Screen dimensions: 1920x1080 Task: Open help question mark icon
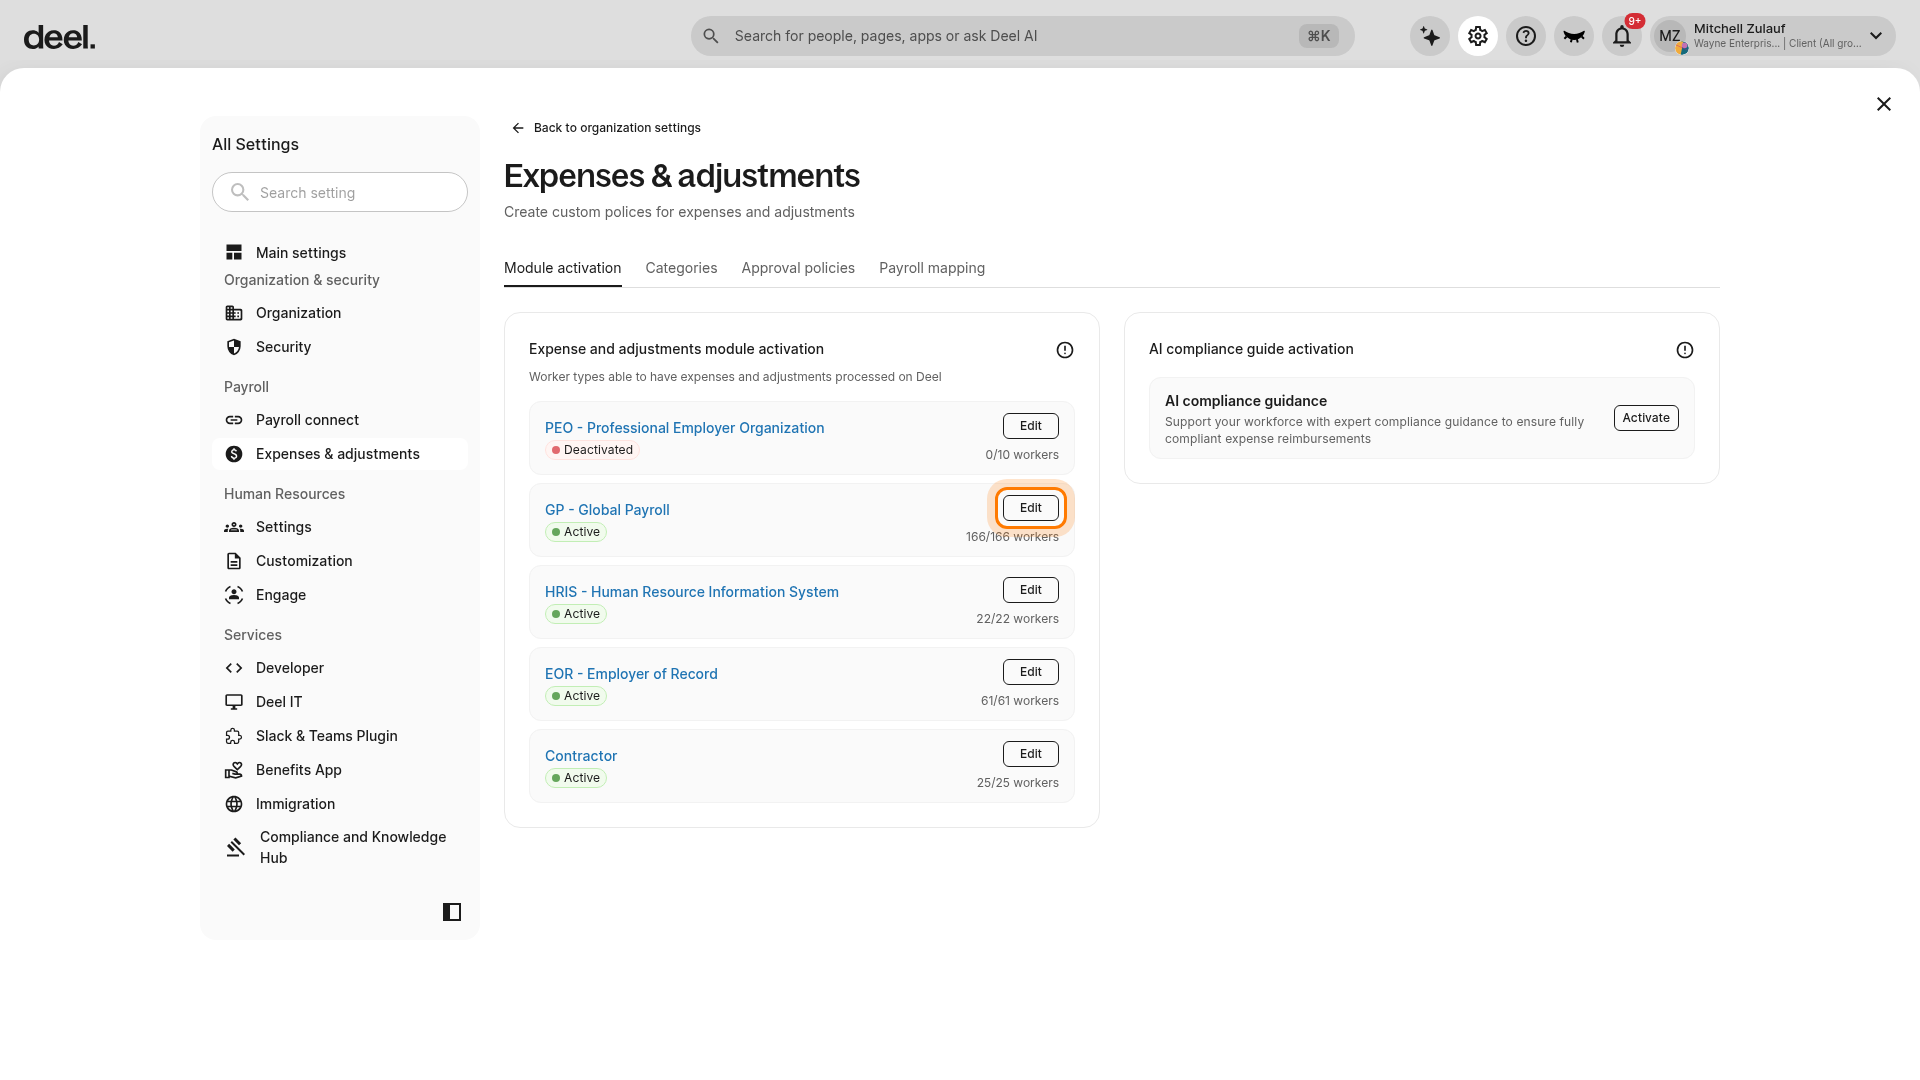[1526, 36]
